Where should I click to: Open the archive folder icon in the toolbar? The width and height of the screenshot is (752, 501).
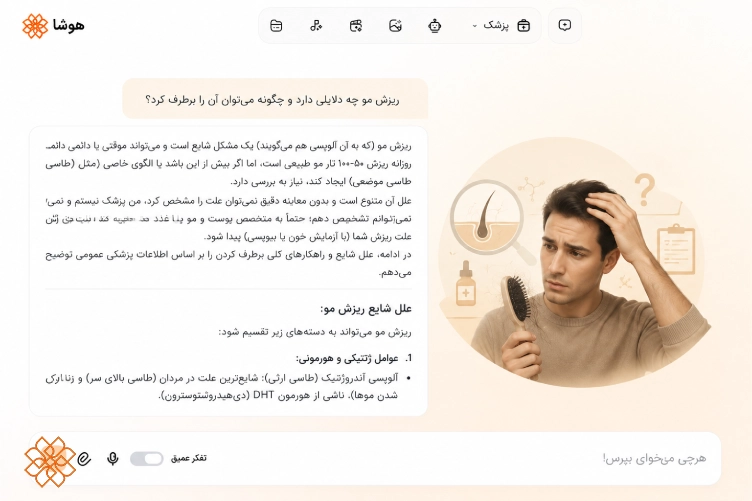(276, 25)
